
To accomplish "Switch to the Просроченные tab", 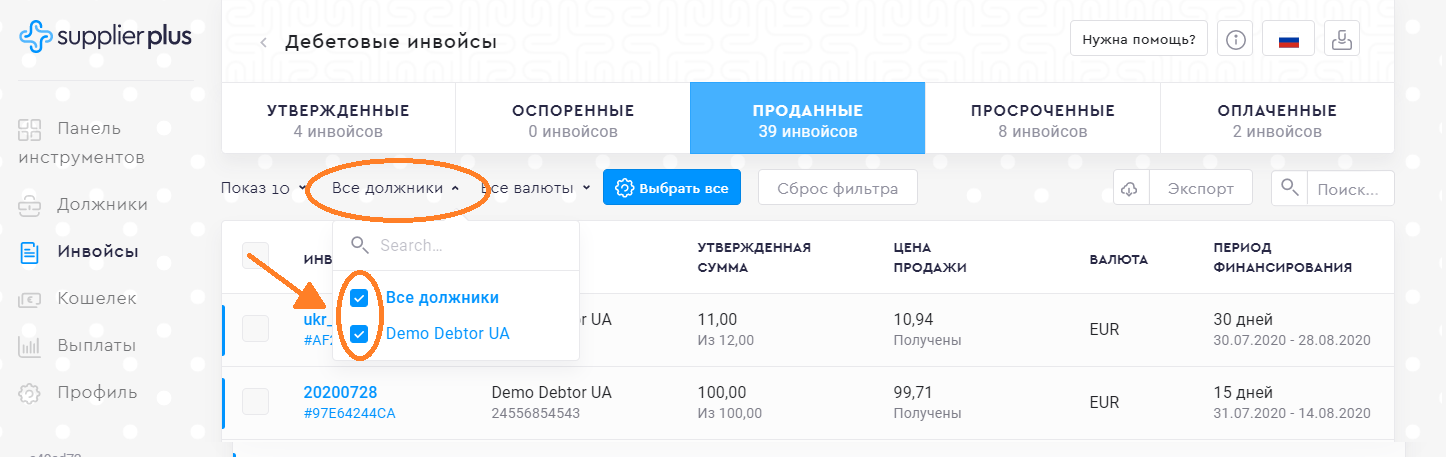I will pyautogui.click(x=1042, y=120).
